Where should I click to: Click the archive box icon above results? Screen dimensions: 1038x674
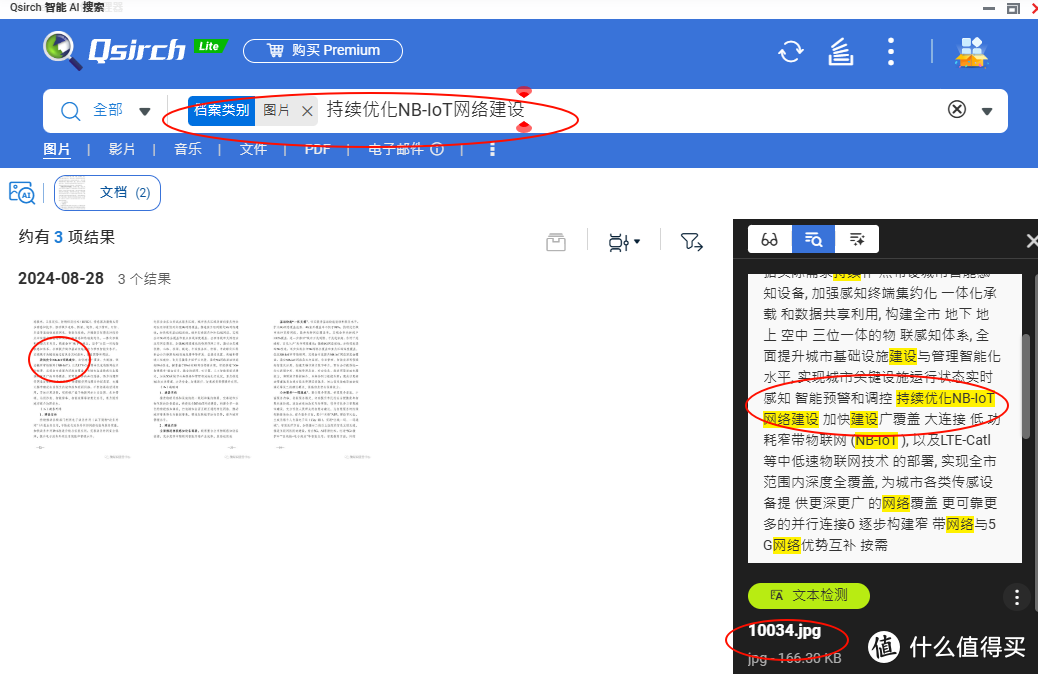coord(556,241)
